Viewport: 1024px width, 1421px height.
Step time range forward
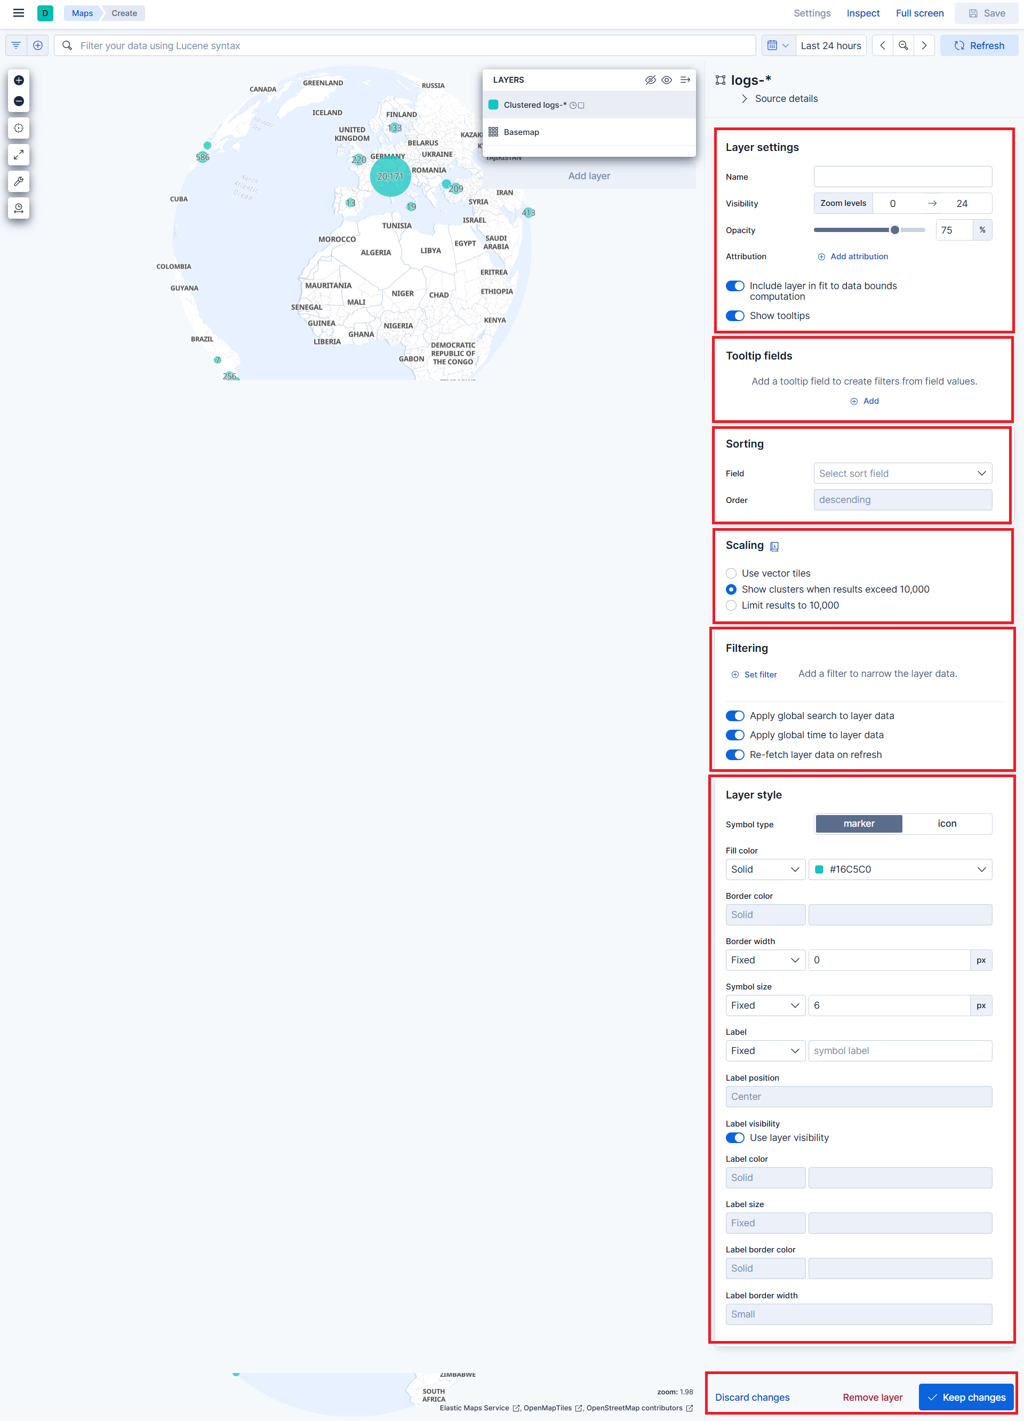[925, 46]
